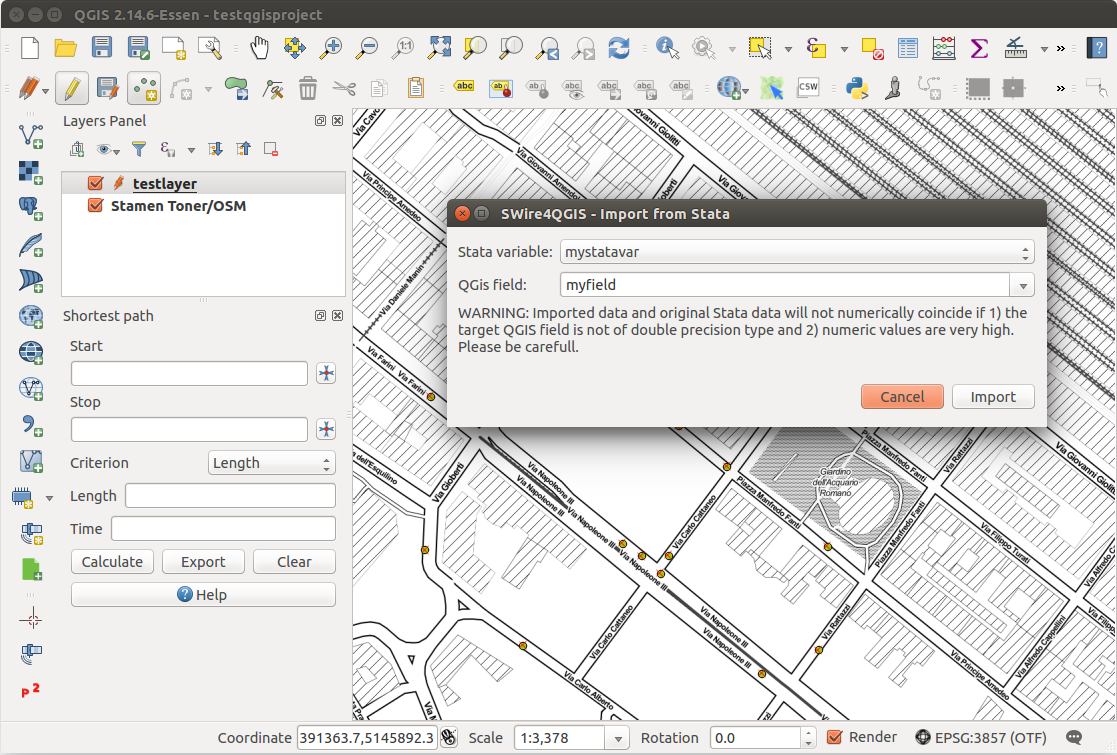
Task: Open messages log speech bubble icon
Action: click(1074, 737)
